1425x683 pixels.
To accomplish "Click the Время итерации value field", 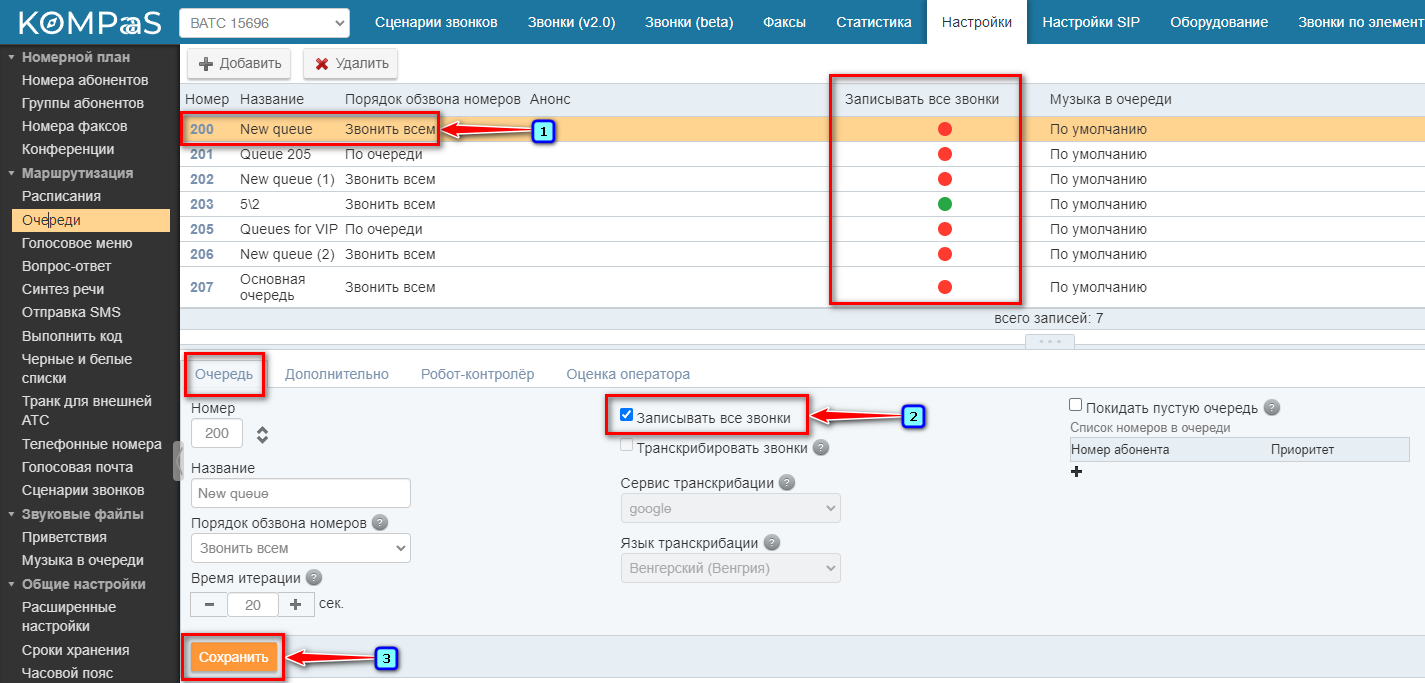I will pos(253,604).
